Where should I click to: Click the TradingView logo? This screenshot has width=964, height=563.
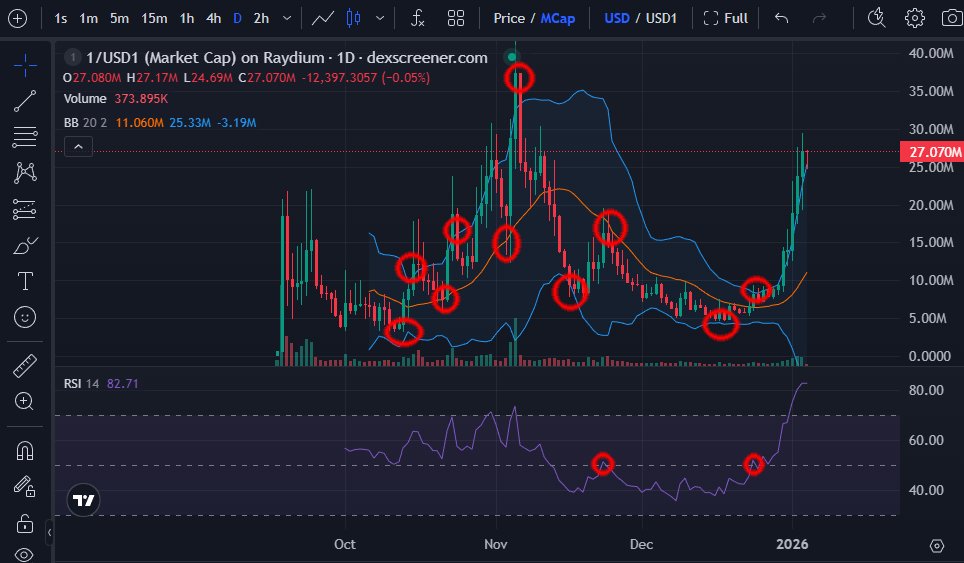pos(84,500)
